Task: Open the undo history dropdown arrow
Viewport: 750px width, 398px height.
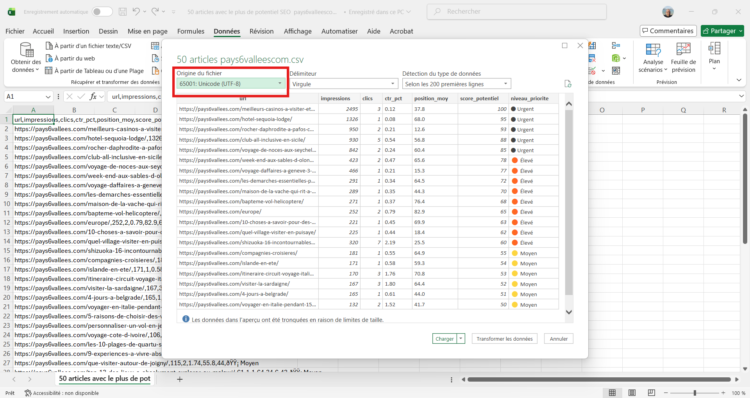Action: (144, 11)
